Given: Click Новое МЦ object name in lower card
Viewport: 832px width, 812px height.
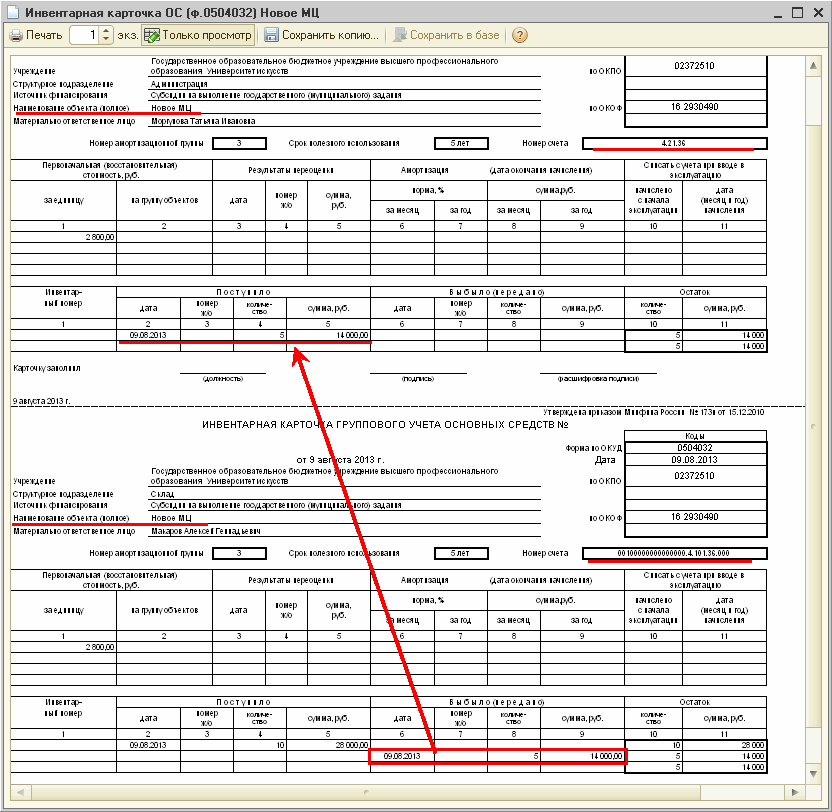Looking at the screenshot, I should click(x=171, y=519).
